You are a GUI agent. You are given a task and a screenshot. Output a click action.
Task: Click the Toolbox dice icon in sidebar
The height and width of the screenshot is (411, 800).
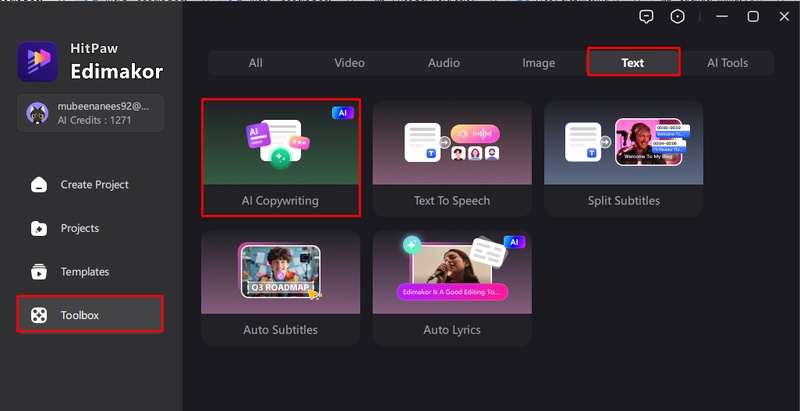coord(39,315)
